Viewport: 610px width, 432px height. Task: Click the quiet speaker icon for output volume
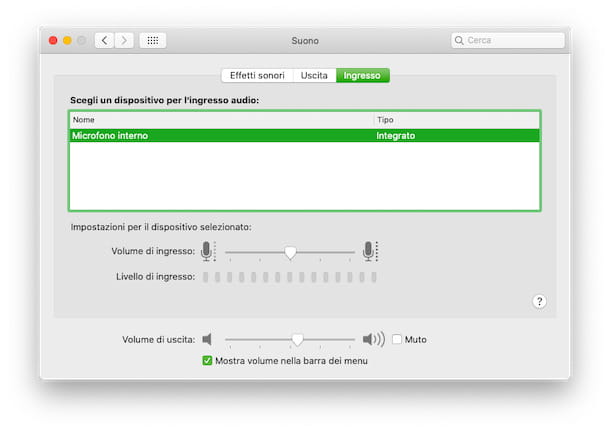207,339
